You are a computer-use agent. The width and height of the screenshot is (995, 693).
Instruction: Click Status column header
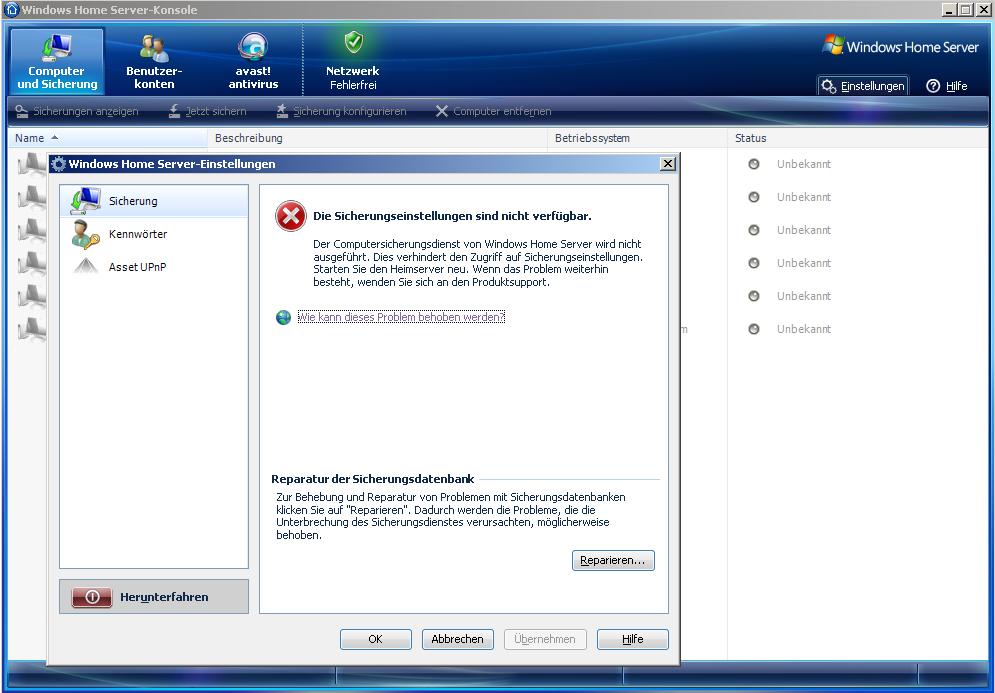point(858,138)
